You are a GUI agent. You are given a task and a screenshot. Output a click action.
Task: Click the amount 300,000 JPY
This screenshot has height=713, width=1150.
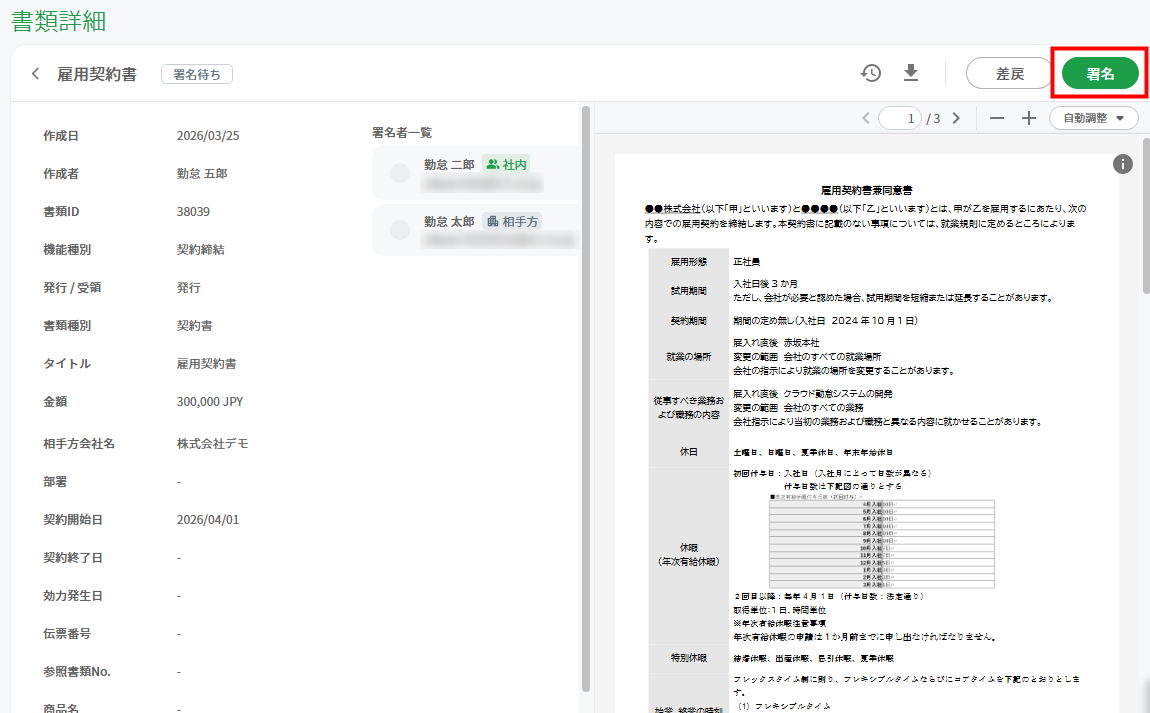coord(210,402)
